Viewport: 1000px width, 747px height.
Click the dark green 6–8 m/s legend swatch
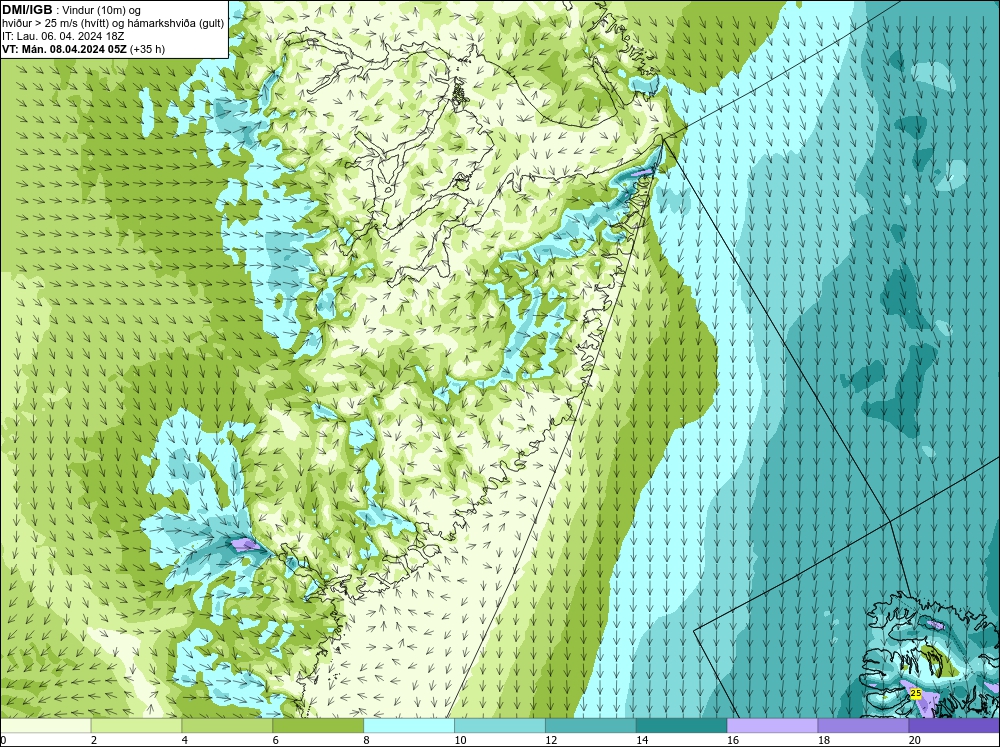(318, 725)
